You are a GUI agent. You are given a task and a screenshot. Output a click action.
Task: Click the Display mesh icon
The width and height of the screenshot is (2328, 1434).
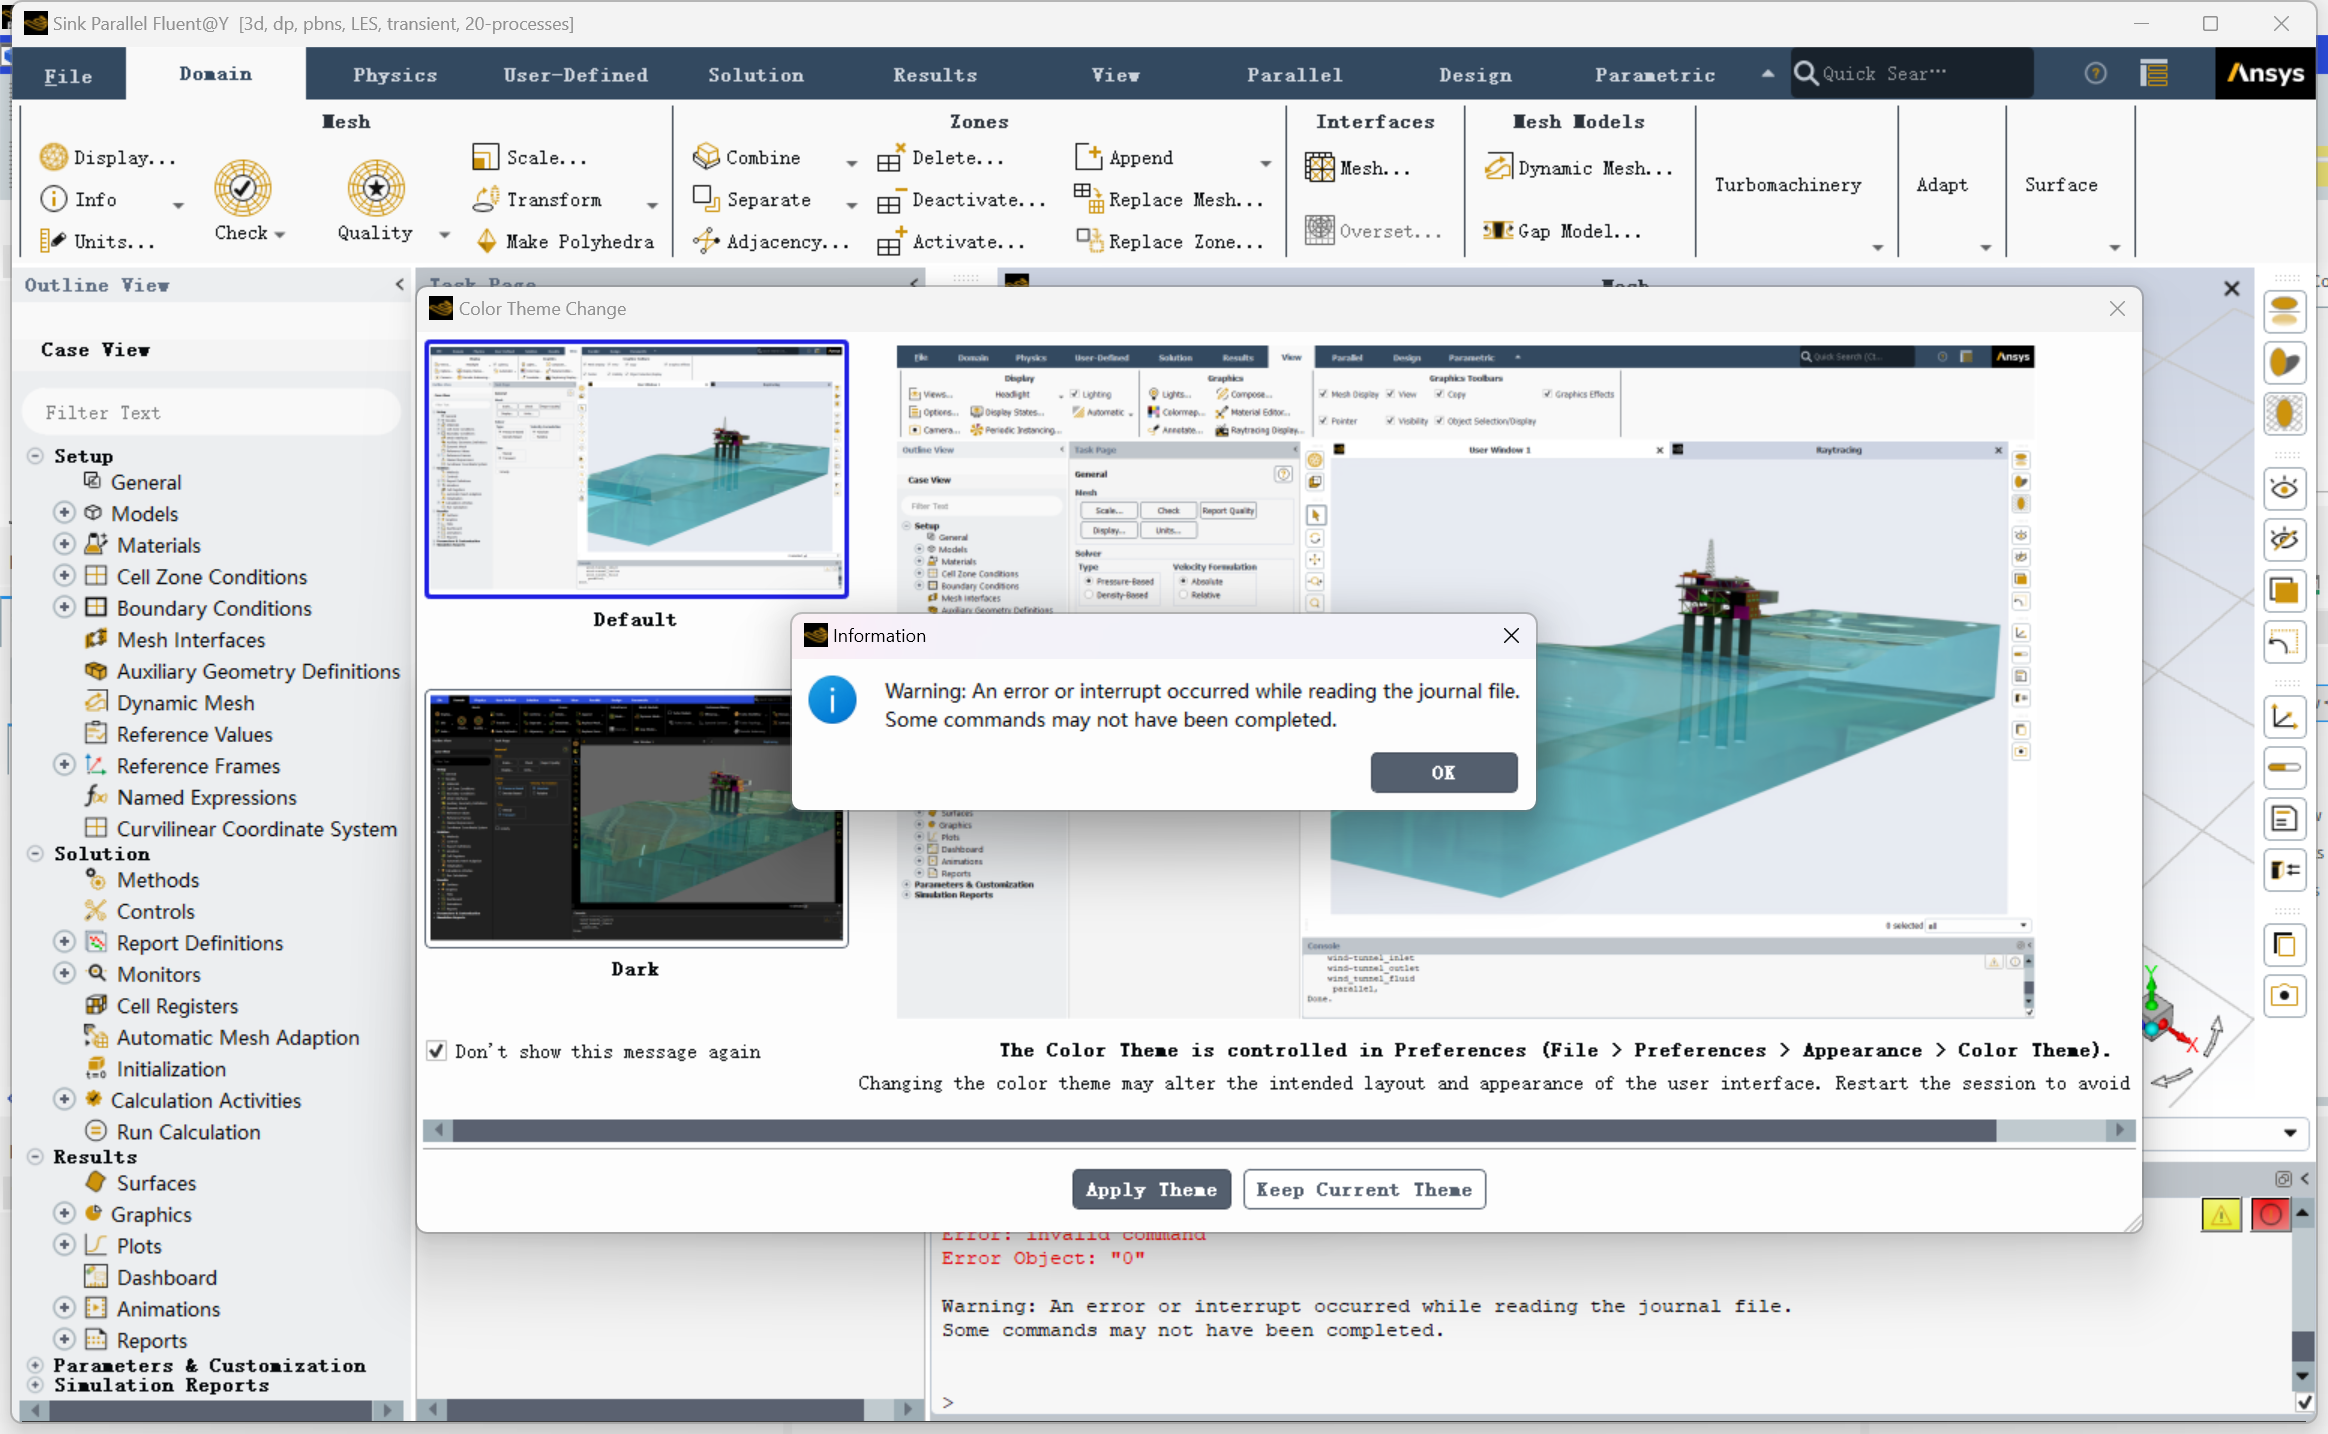tap(53, 157)
